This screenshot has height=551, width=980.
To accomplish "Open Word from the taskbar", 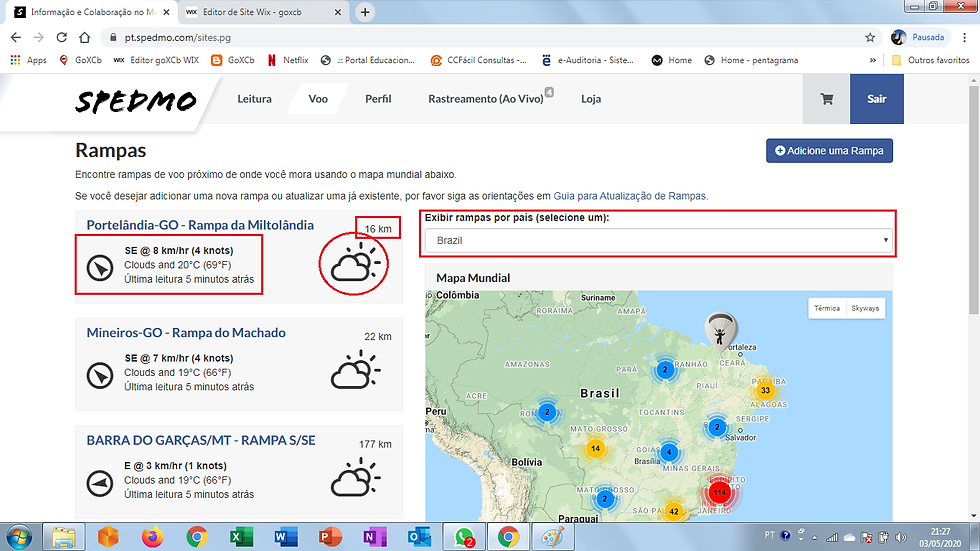I will [x=286, y=537].
